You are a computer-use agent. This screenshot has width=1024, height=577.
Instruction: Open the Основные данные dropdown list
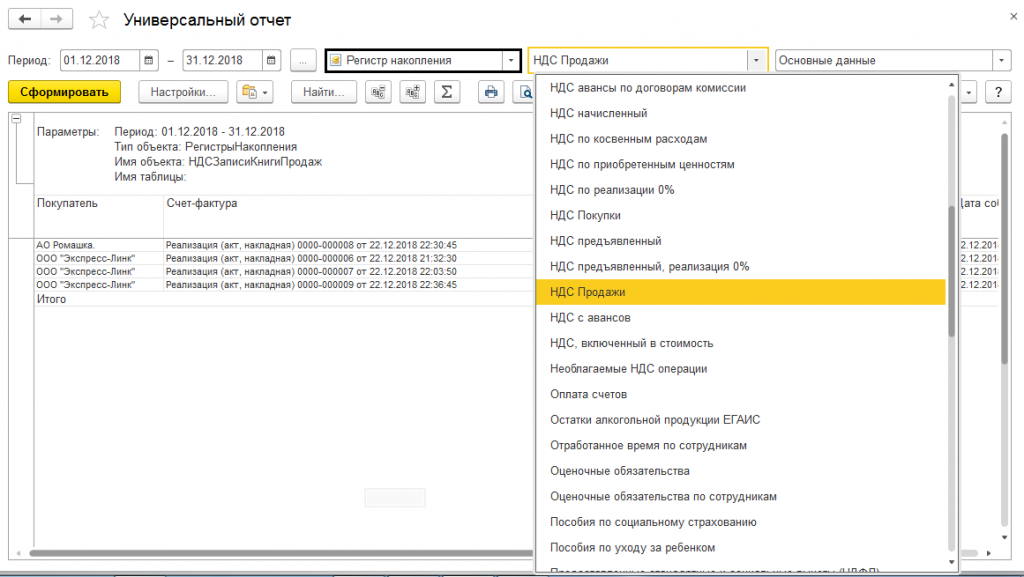tap(1001, 61)
